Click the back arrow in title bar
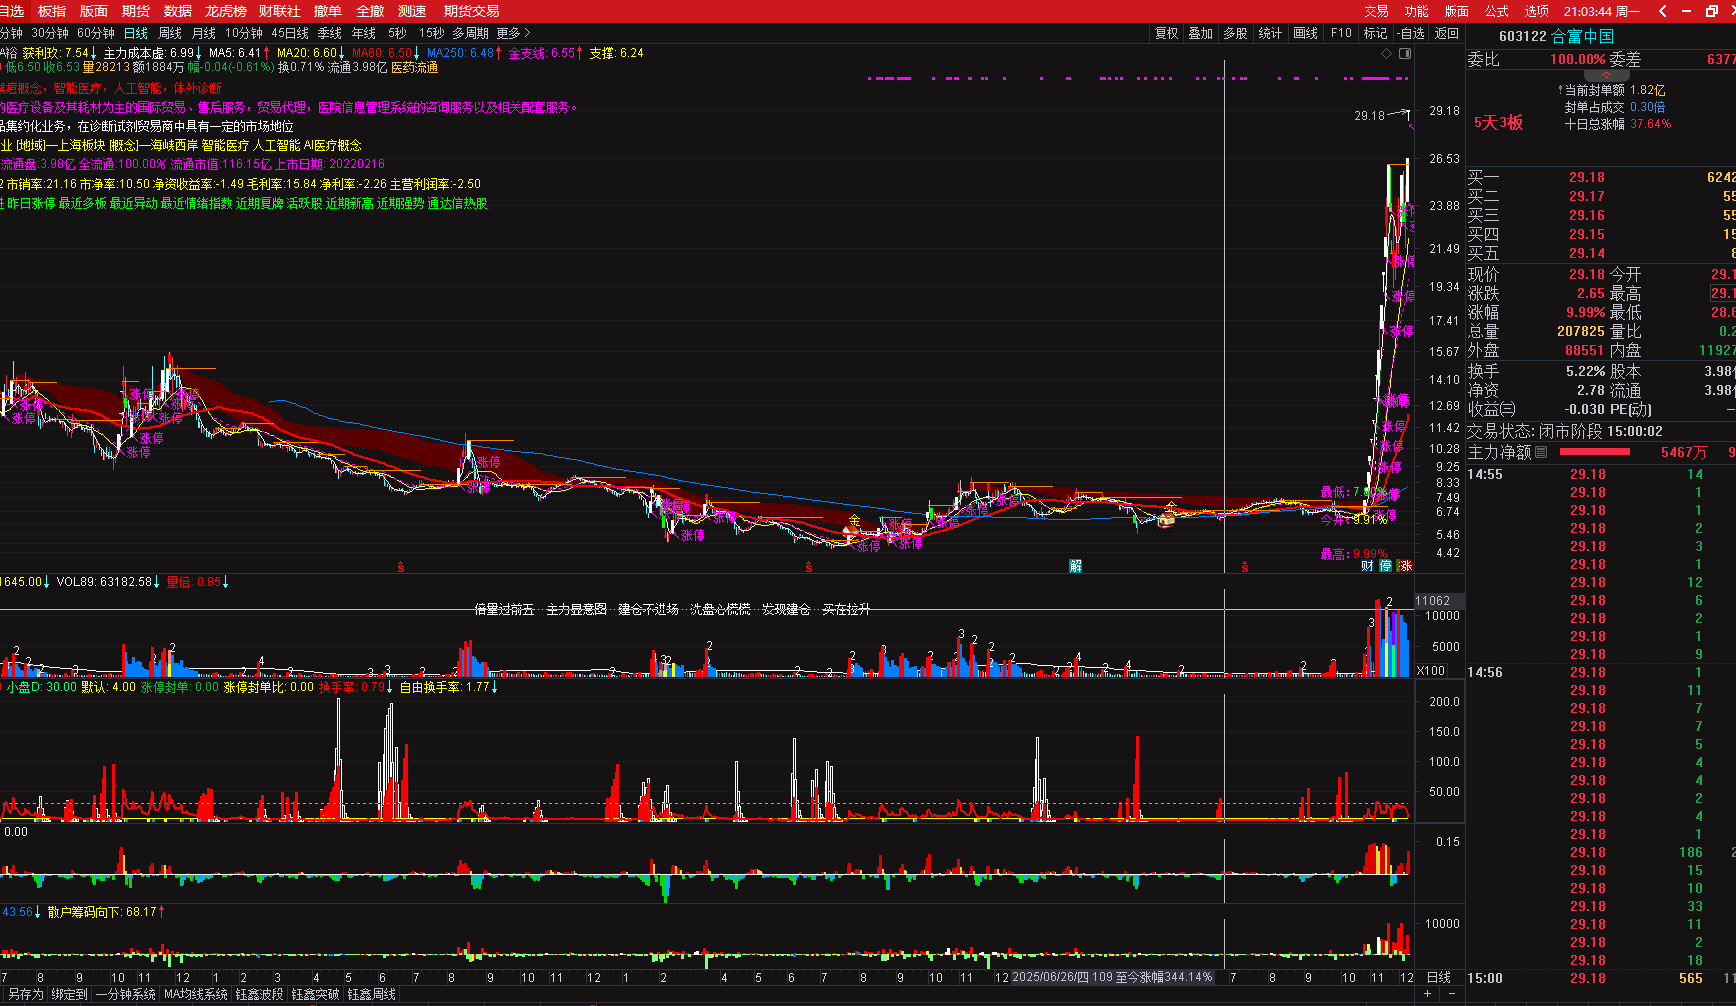1736x1006 pixels. [x=1662, y=11]
